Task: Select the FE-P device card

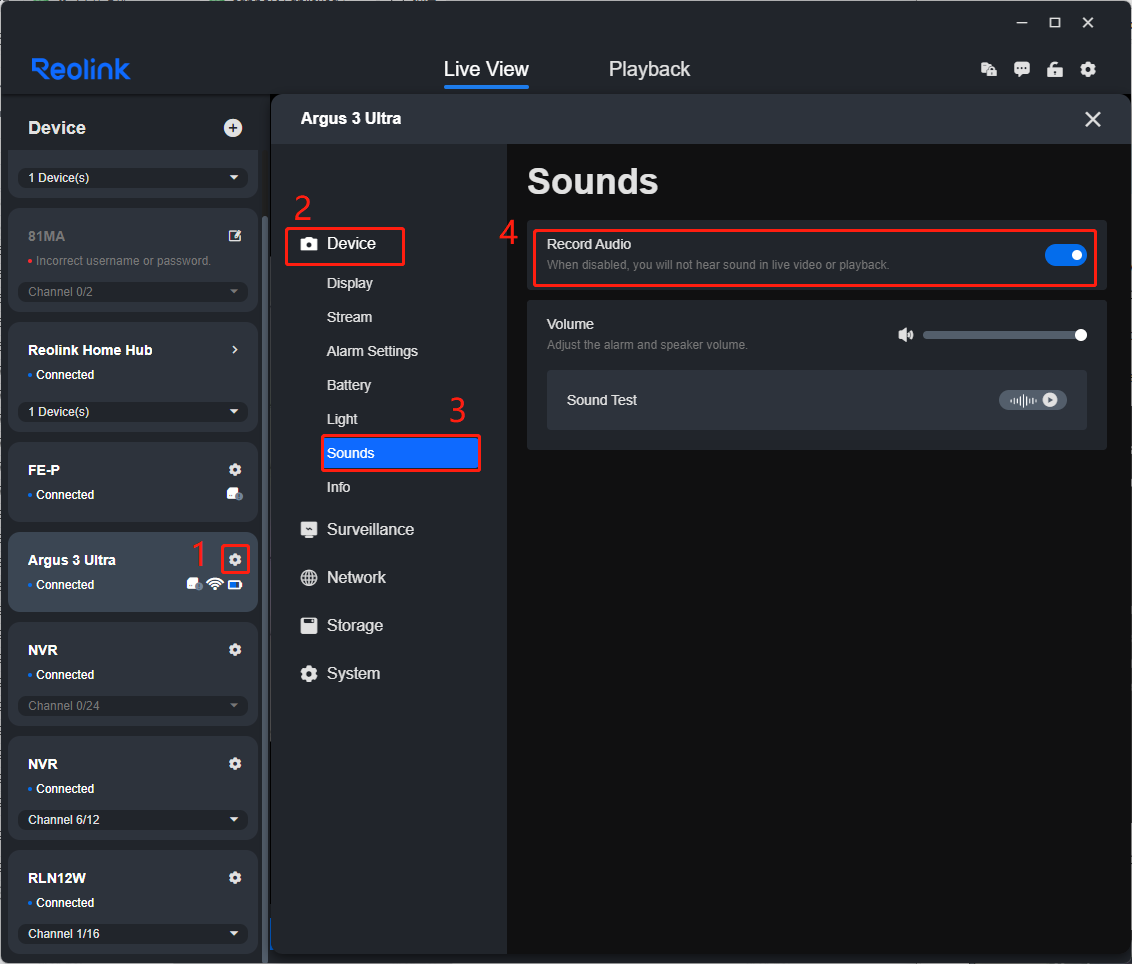Action: 133,482
